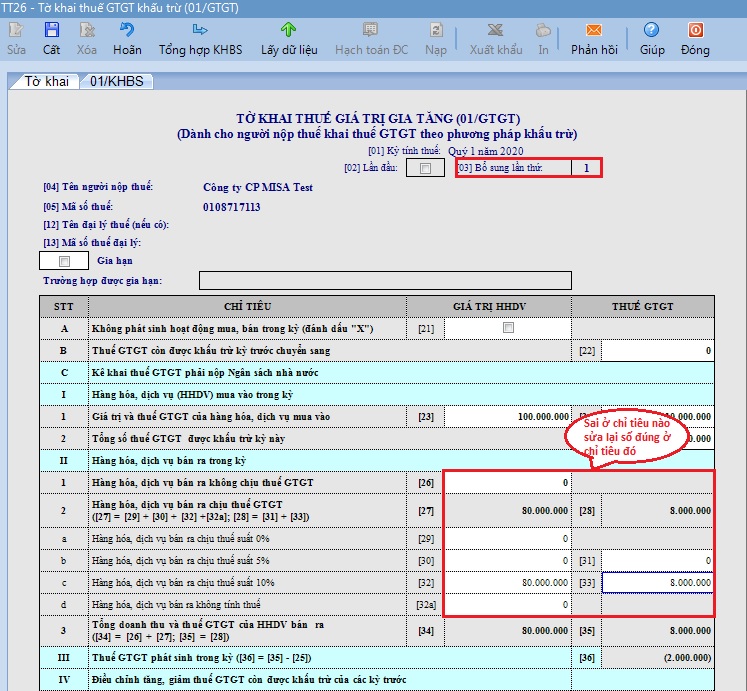Click the In print icon
This screenshot has height=691, width=747.
pyautogui.click(x=543, y=30)
